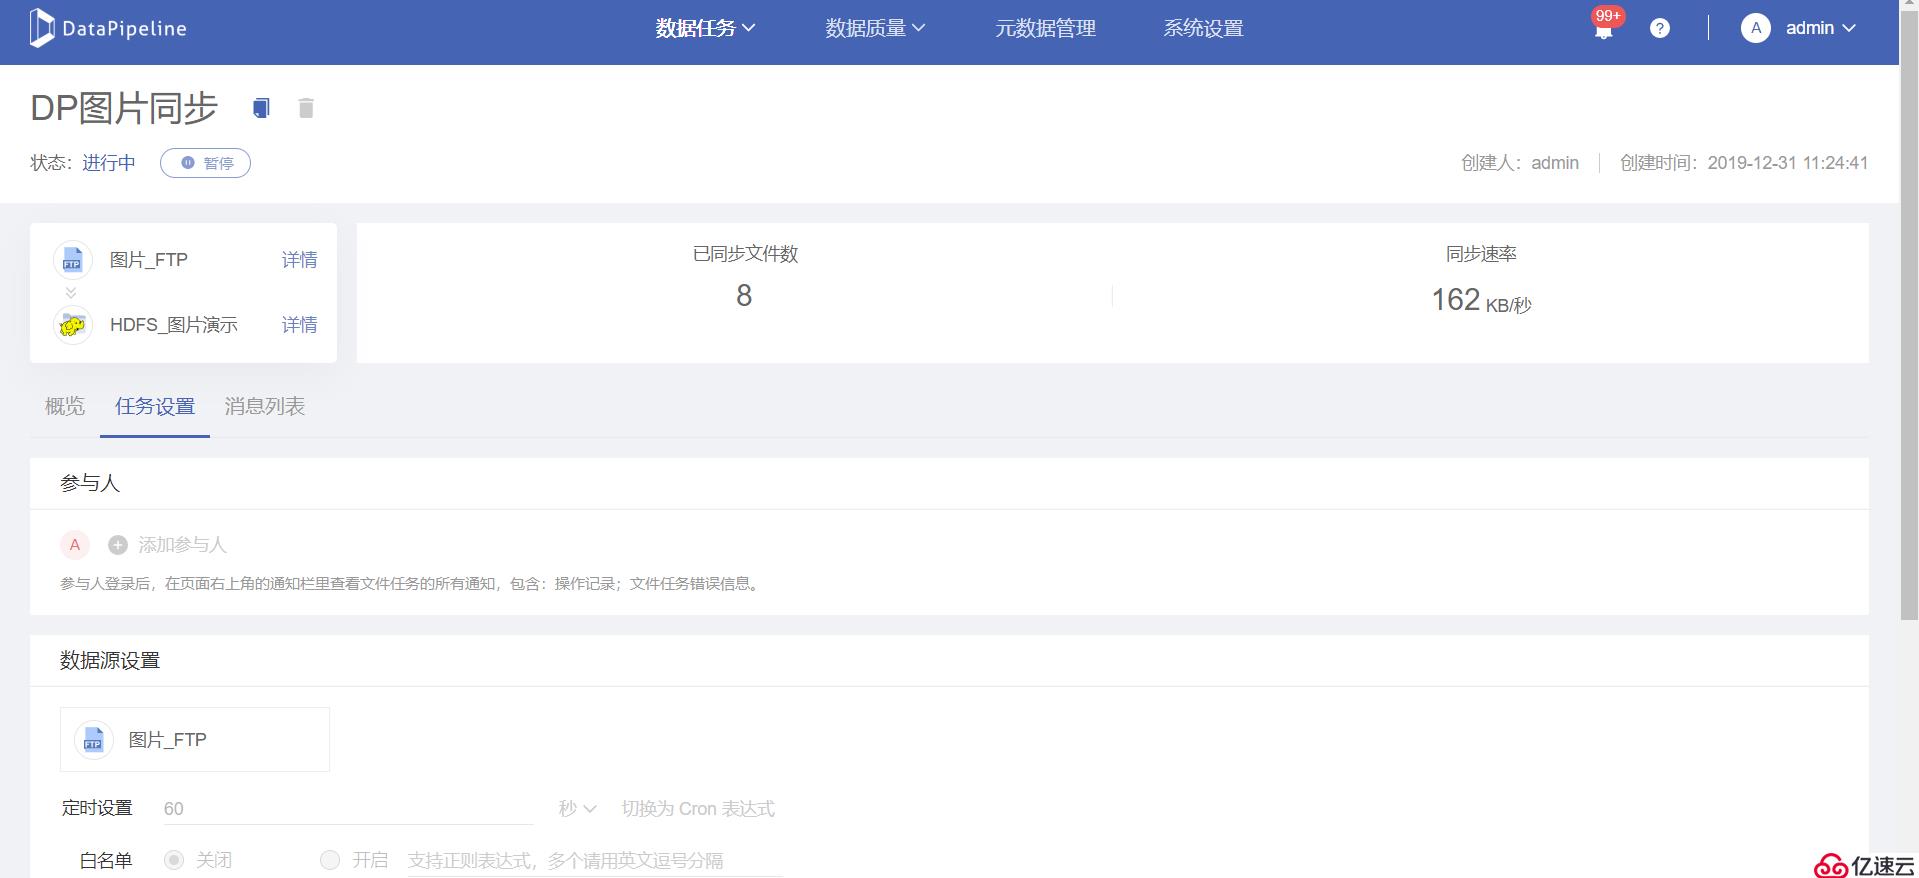This screenshot has height=878, width=1919.
Task: Click the DP图片同步 task title
Action: point(124,108)
